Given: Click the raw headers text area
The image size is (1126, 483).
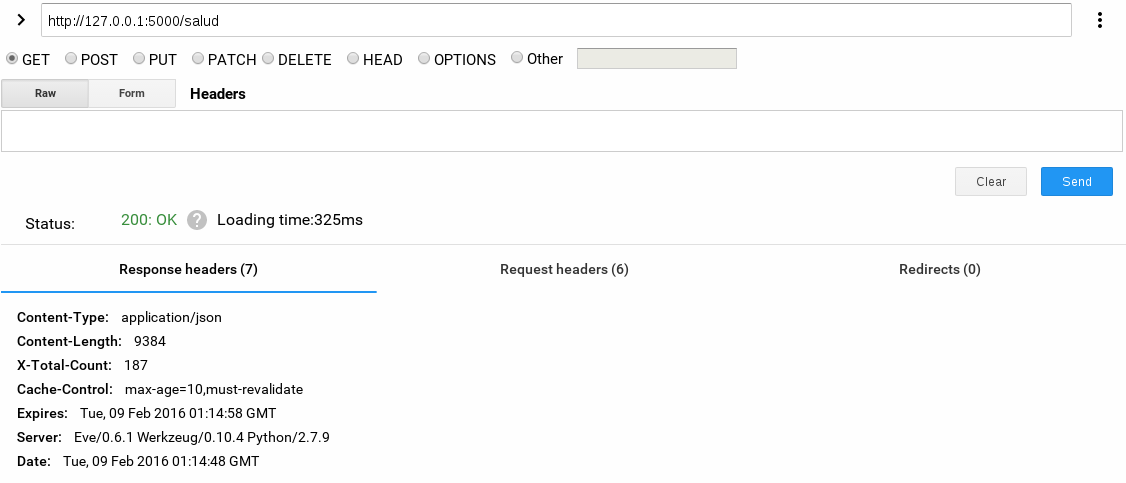Looking at the screenshot, I should pos(562,131).
